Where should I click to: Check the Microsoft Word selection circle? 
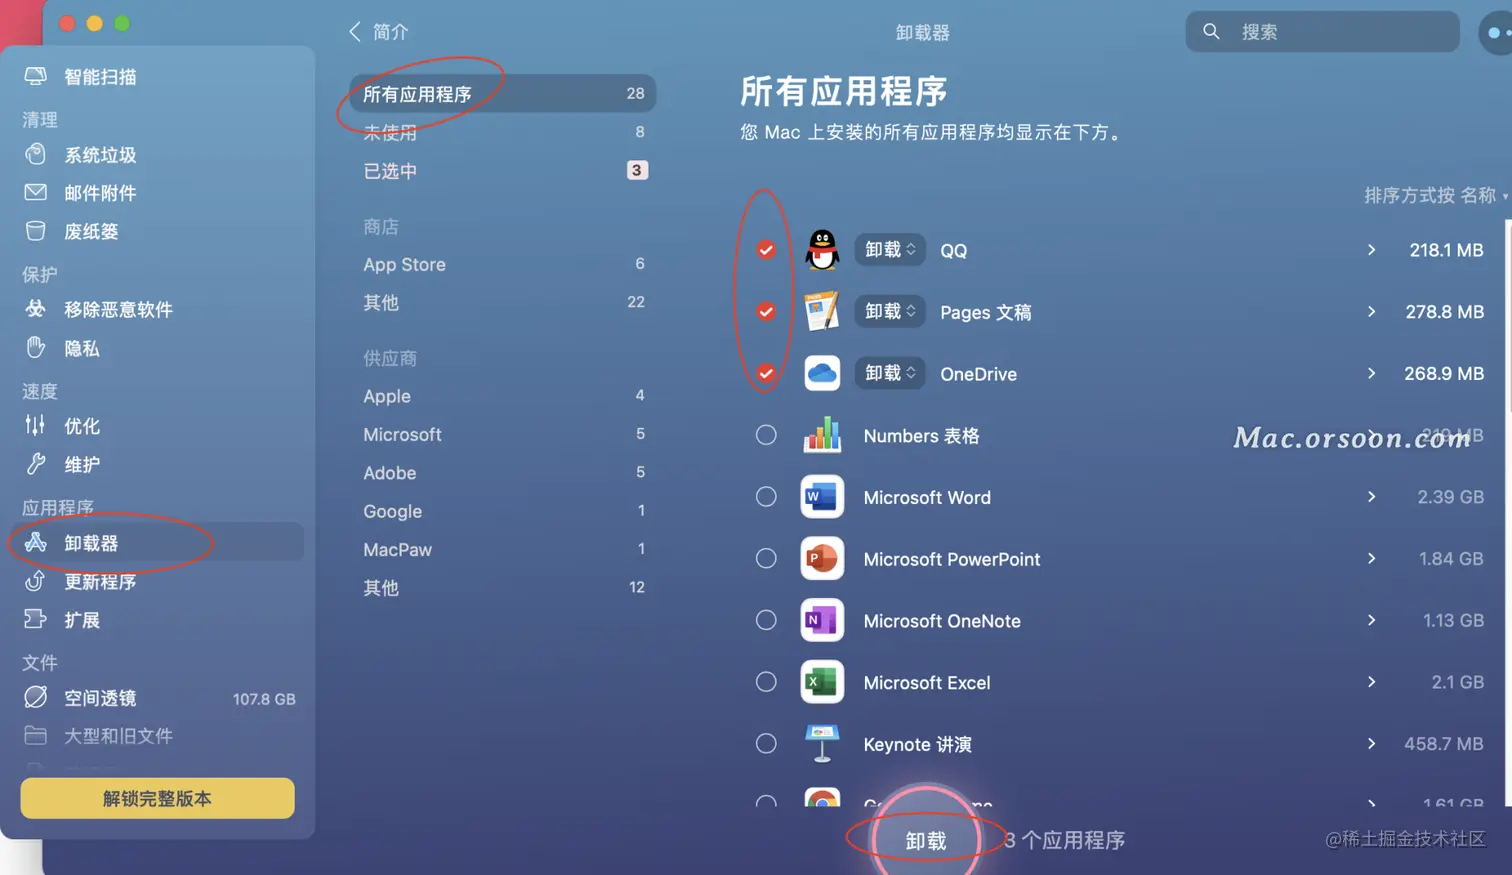[x=766, y=497]
